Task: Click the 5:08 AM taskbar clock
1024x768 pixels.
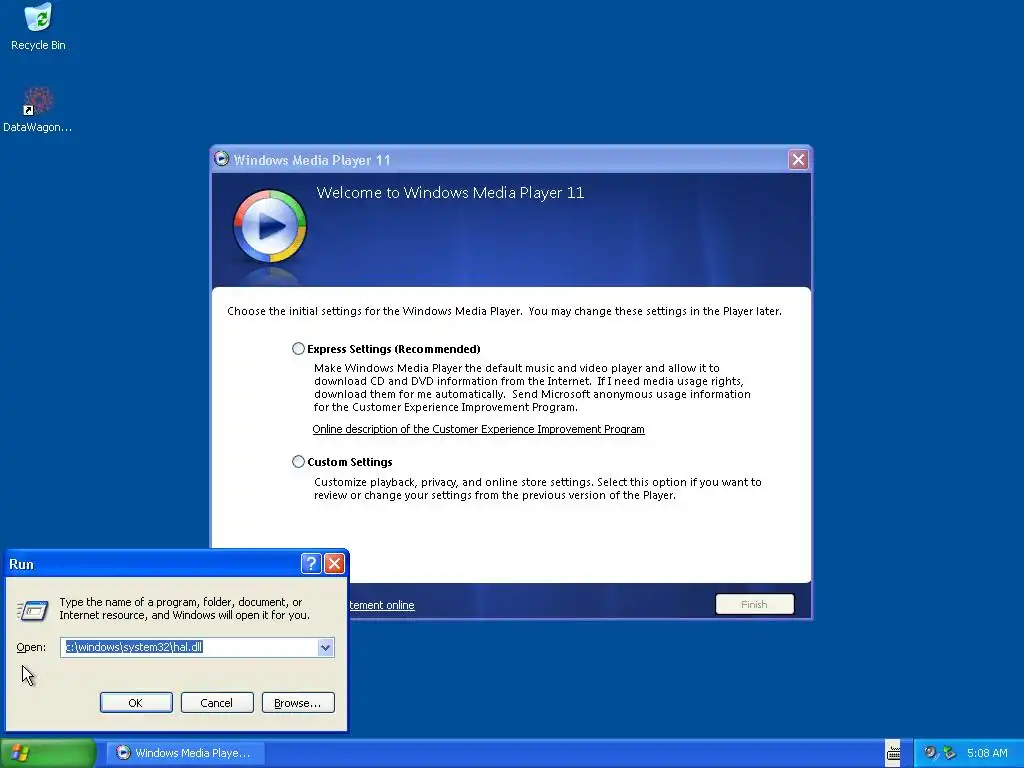Action: [x=987, y=753]
